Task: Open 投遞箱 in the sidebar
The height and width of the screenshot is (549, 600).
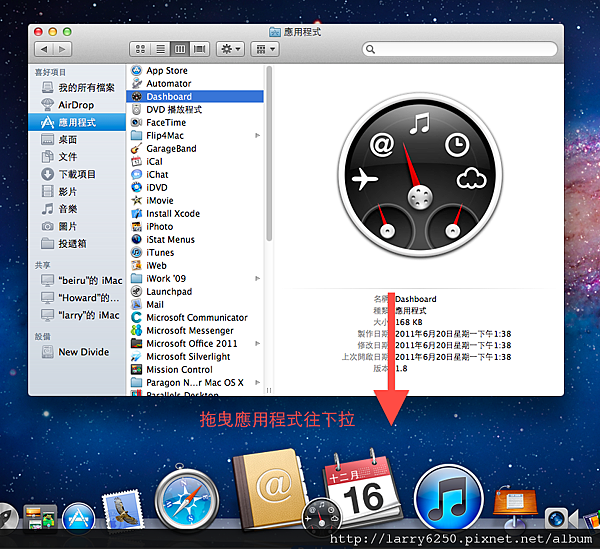Action: click(77, 244)
